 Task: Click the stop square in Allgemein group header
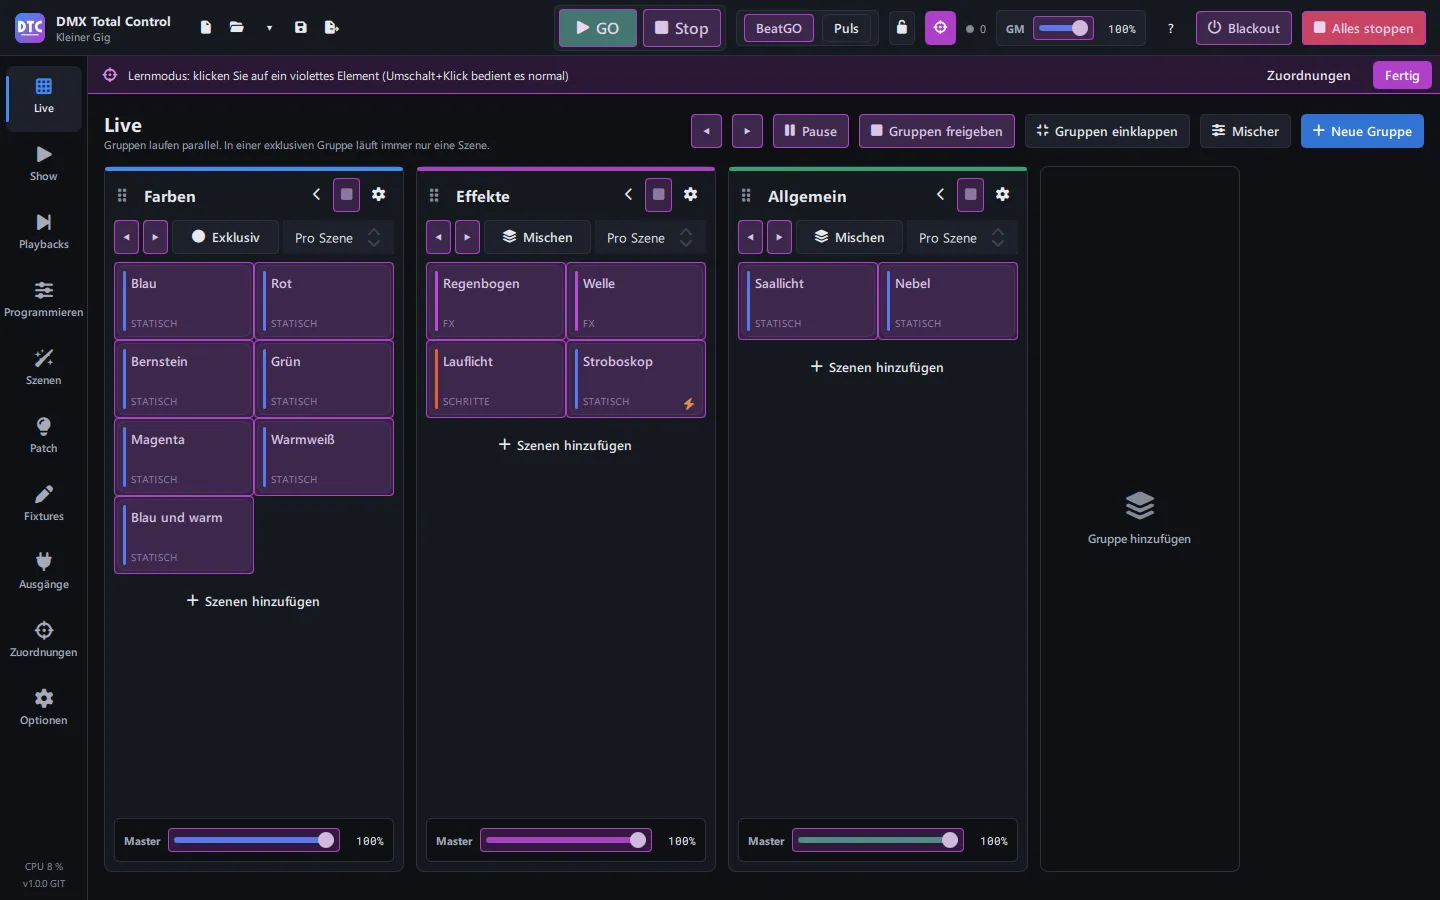pos(971,195)
